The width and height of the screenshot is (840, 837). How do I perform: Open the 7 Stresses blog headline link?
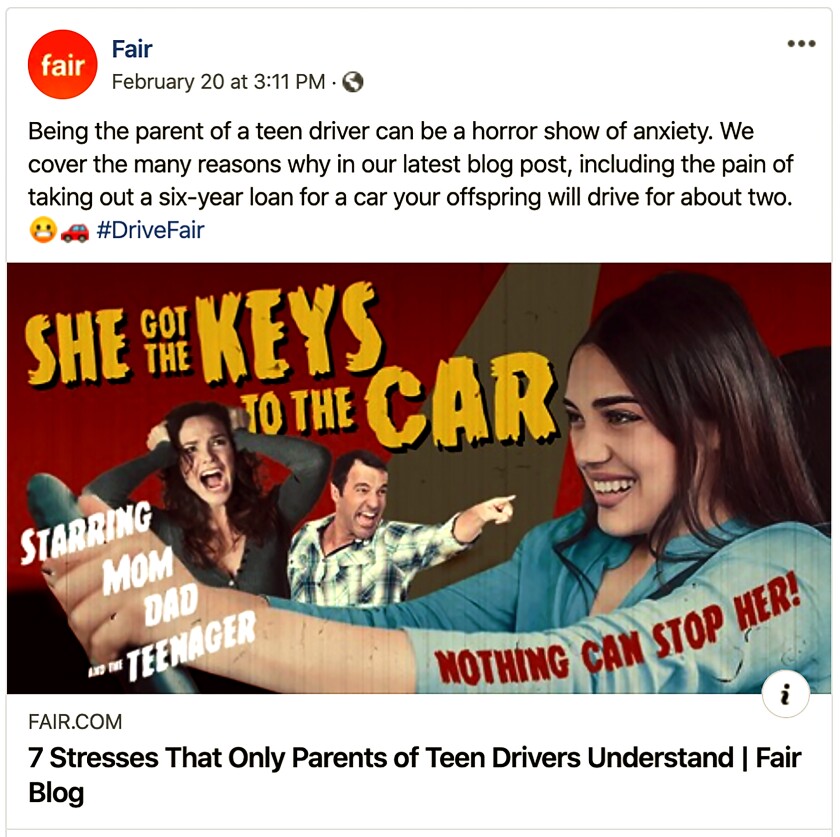[415, 775]
